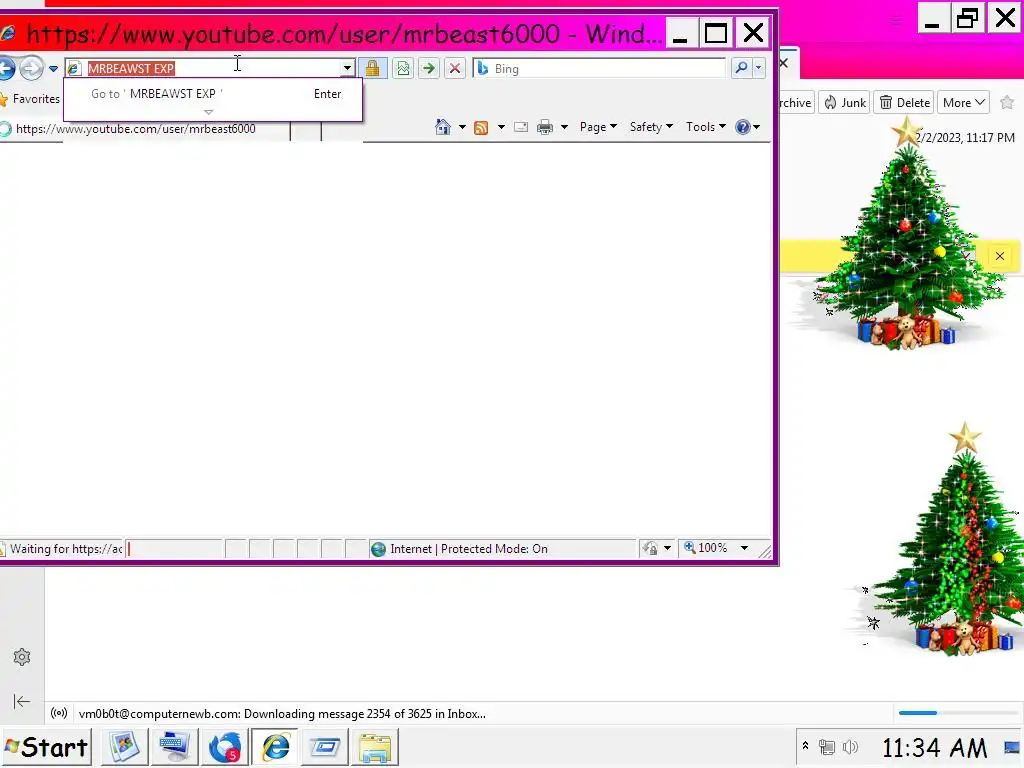Click the red Stop loading button

[455, 68]
